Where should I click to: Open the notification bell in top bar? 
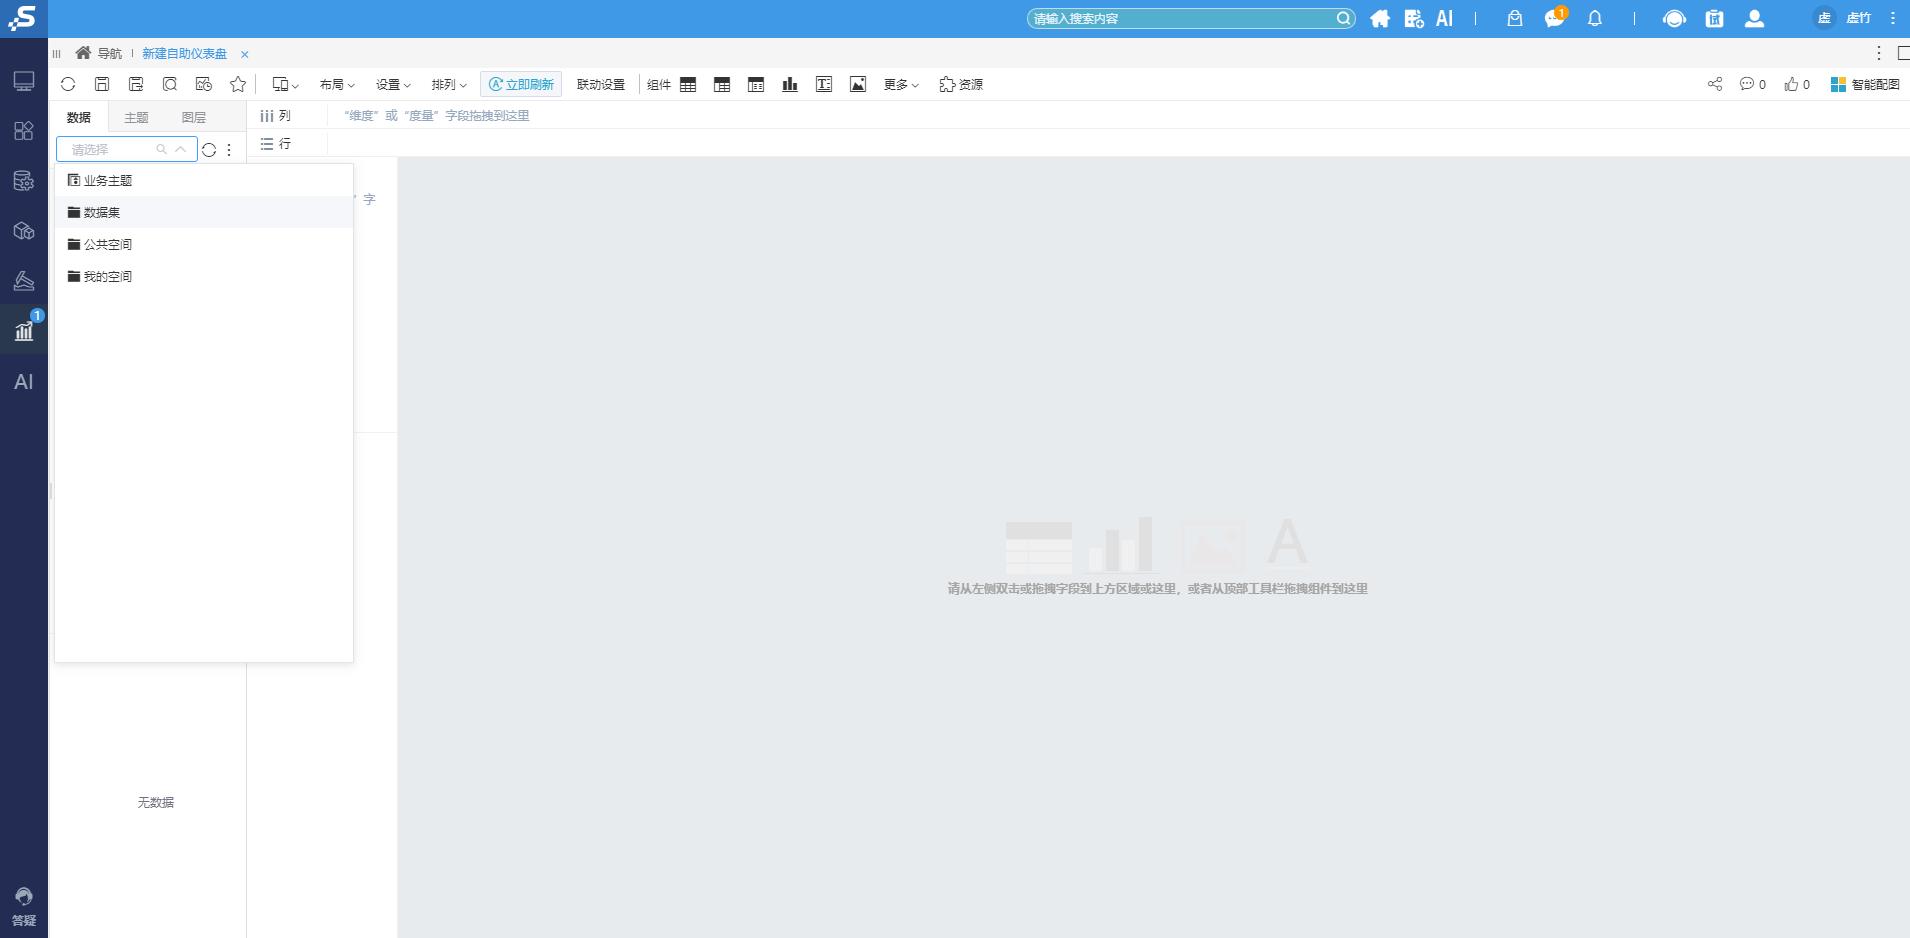point(1594,18)
